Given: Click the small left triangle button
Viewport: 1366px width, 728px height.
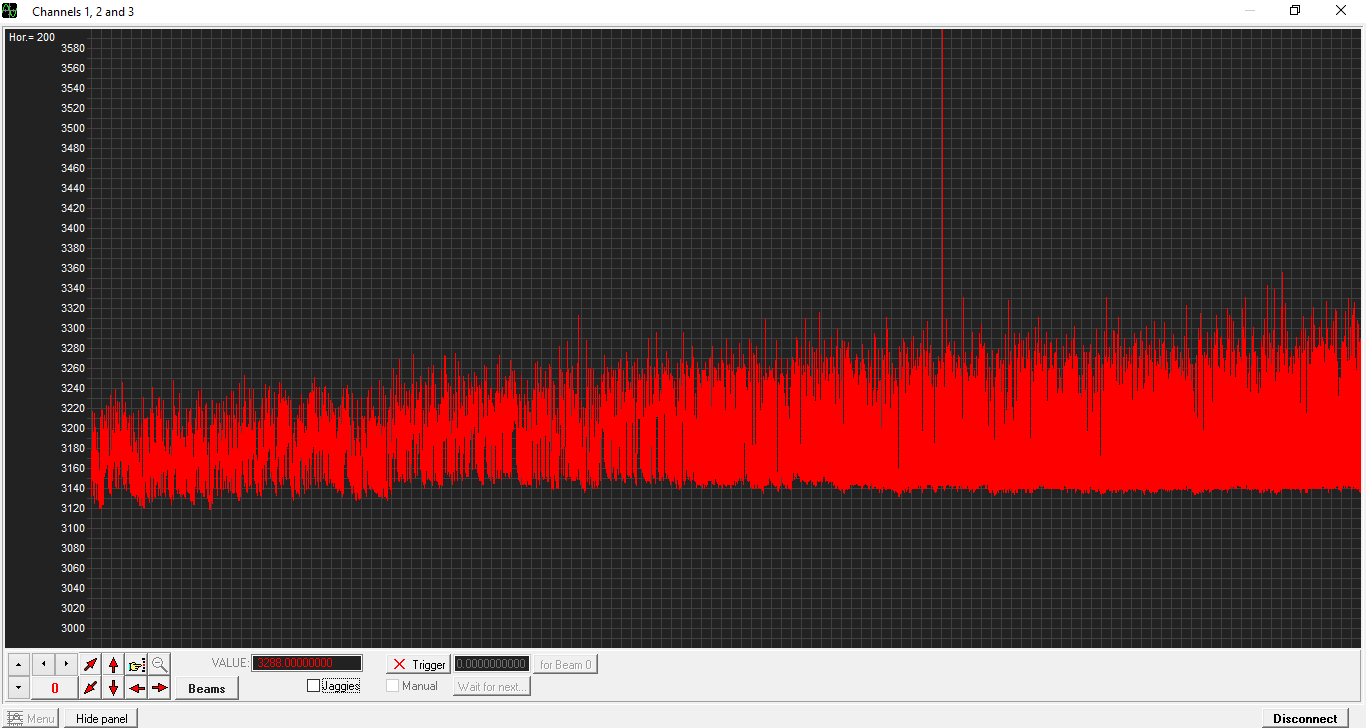Looking at the screenshot, I should click(43, 664).
